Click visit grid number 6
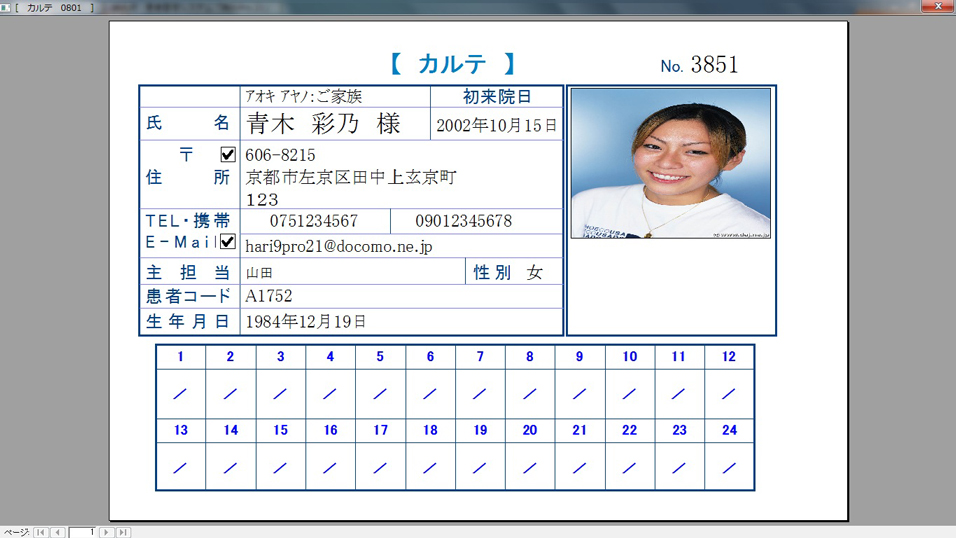The height and width of the screenshot is (538, 956). tap(430, 357)
